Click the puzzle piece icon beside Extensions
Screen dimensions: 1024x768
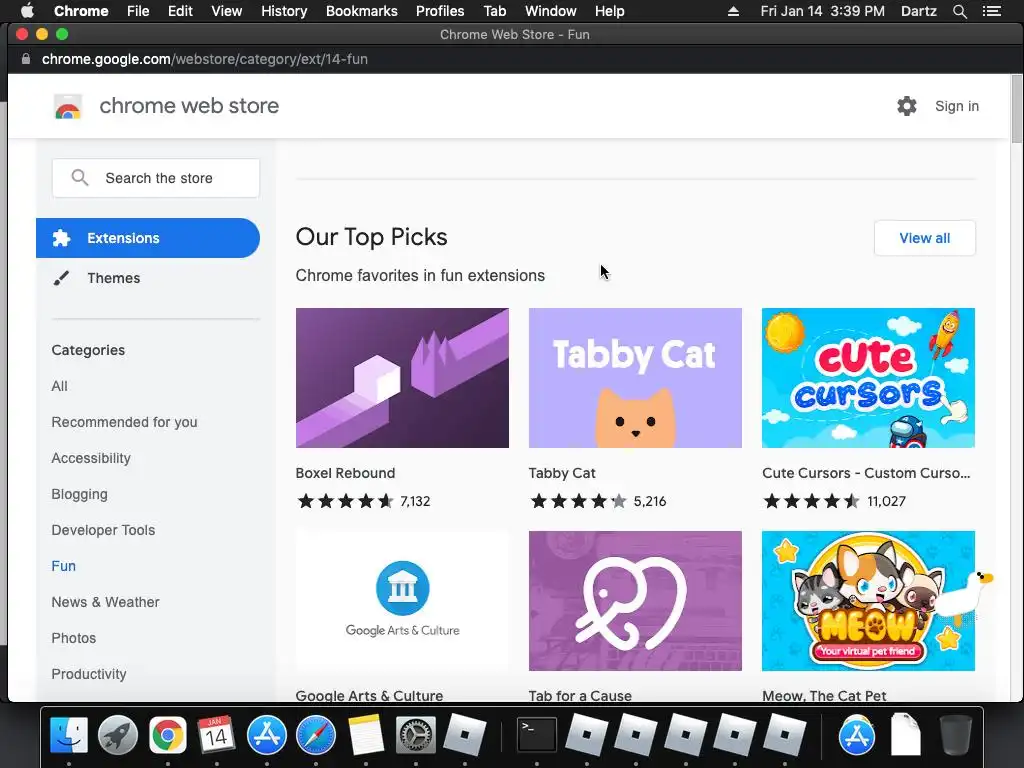coord(61,238)
